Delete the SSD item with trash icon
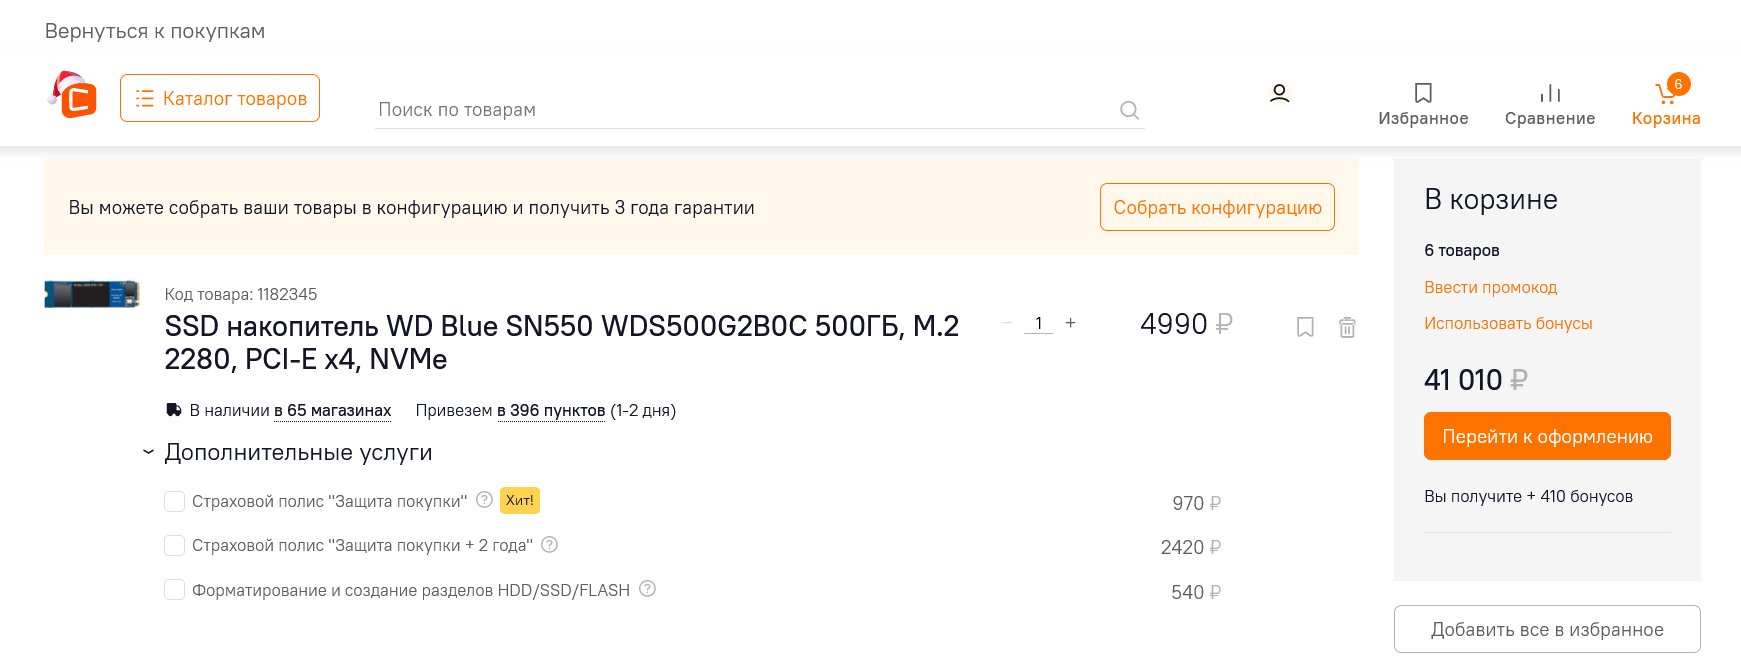This screenshot has height=672, width=1741. (1347, 327)
